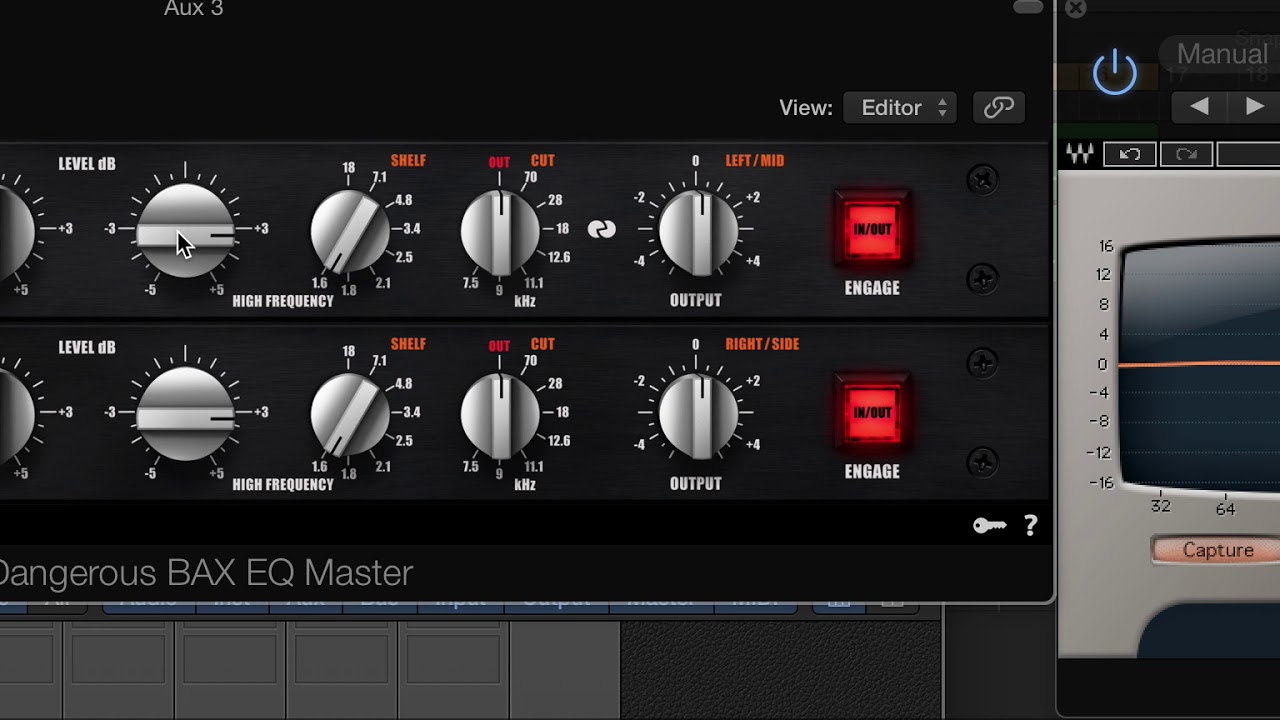
Task: Click the "OUTPUT" label in the Left/Mid row
Action: coord(695,300)
